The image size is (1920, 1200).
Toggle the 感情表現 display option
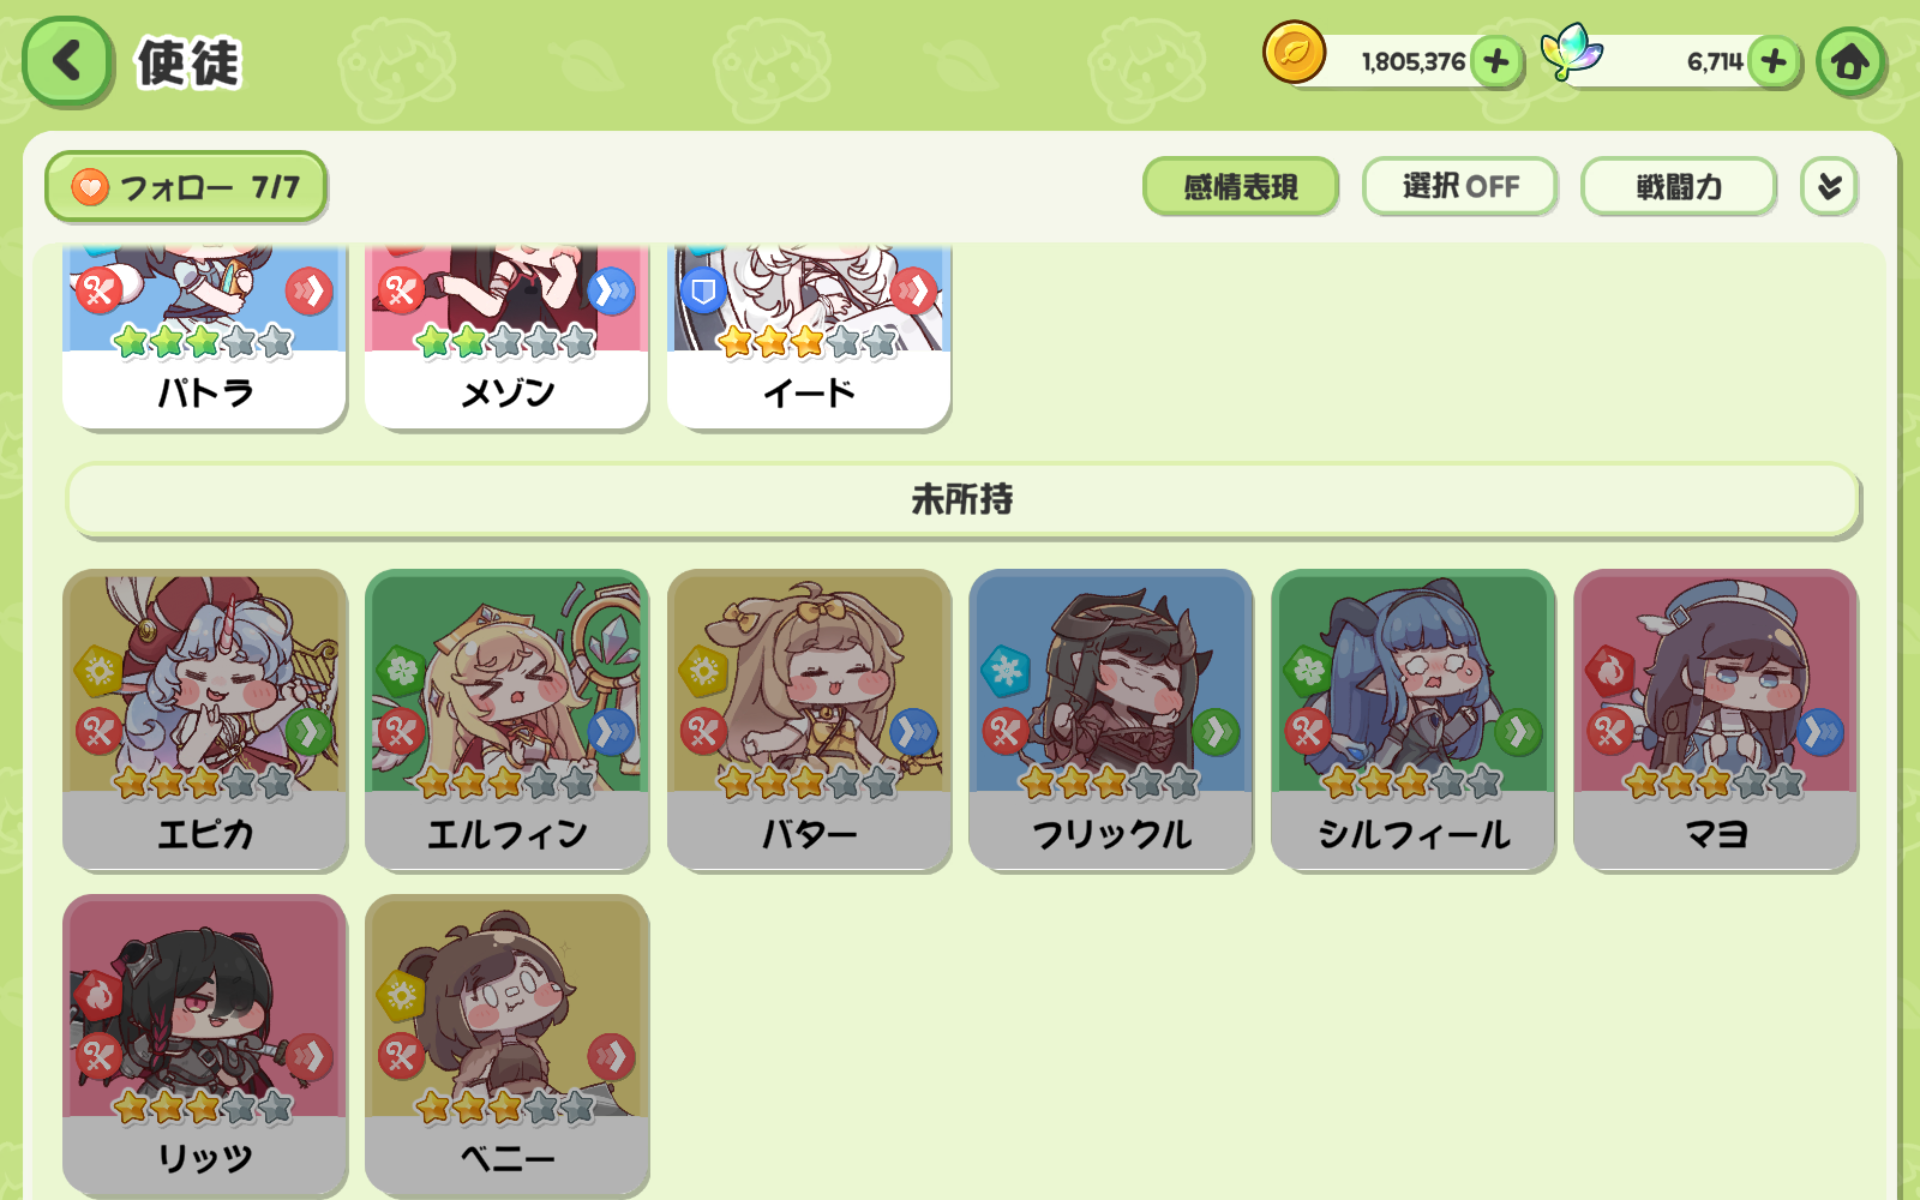tap(1240, 186)
